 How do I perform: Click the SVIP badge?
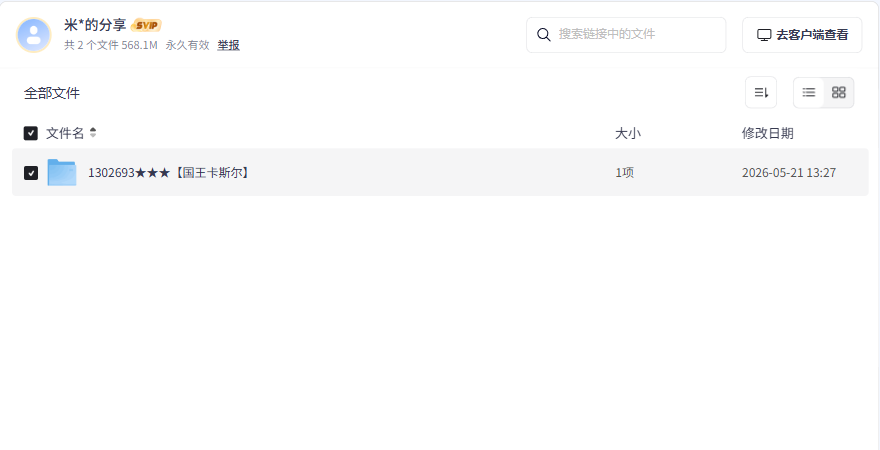point(146,25)
